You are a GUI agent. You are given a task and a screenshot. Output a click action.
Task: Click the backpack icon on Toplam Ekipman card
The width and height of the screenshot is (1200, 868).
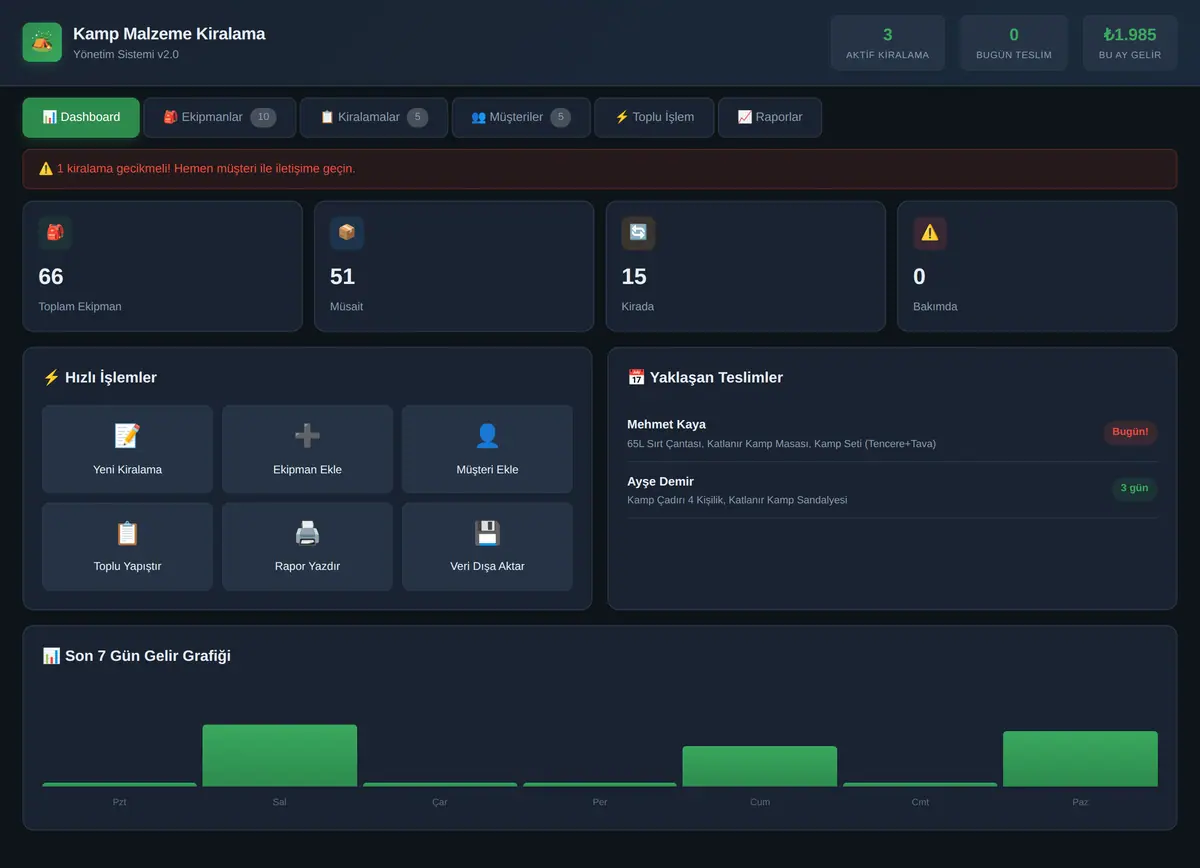pos(55,233)
